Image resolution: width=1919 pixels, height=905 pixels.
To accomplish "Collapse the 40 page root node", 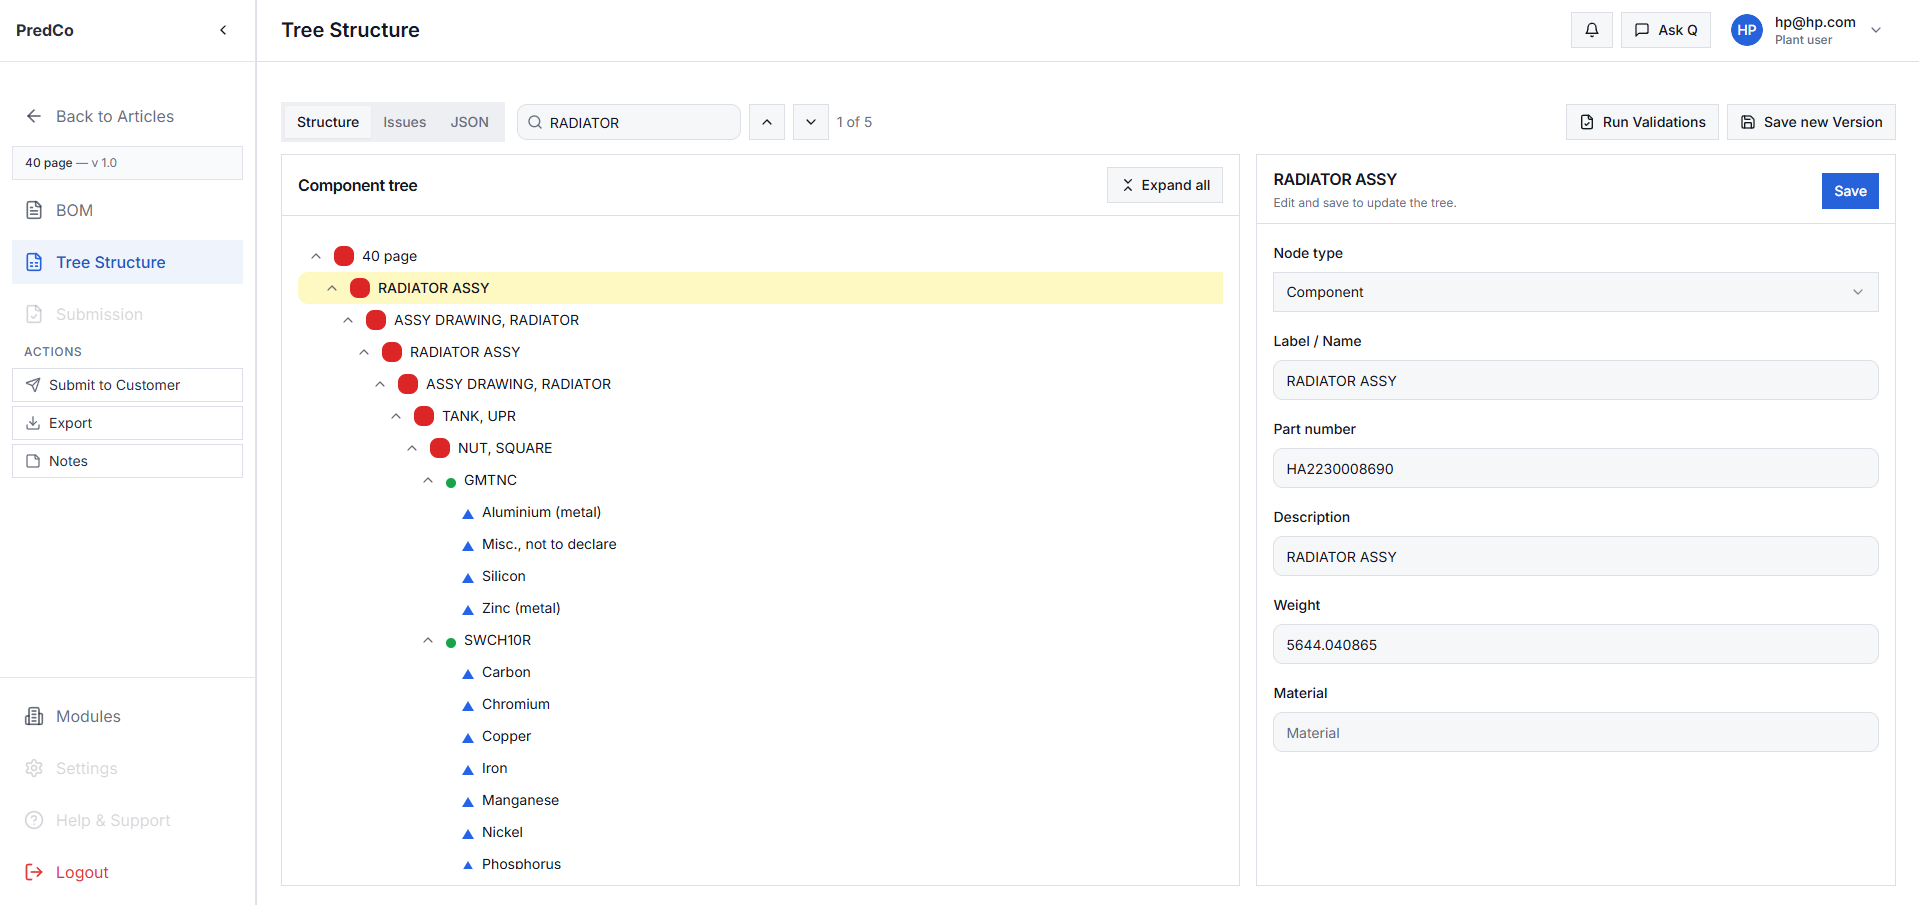I will (316, 256).
